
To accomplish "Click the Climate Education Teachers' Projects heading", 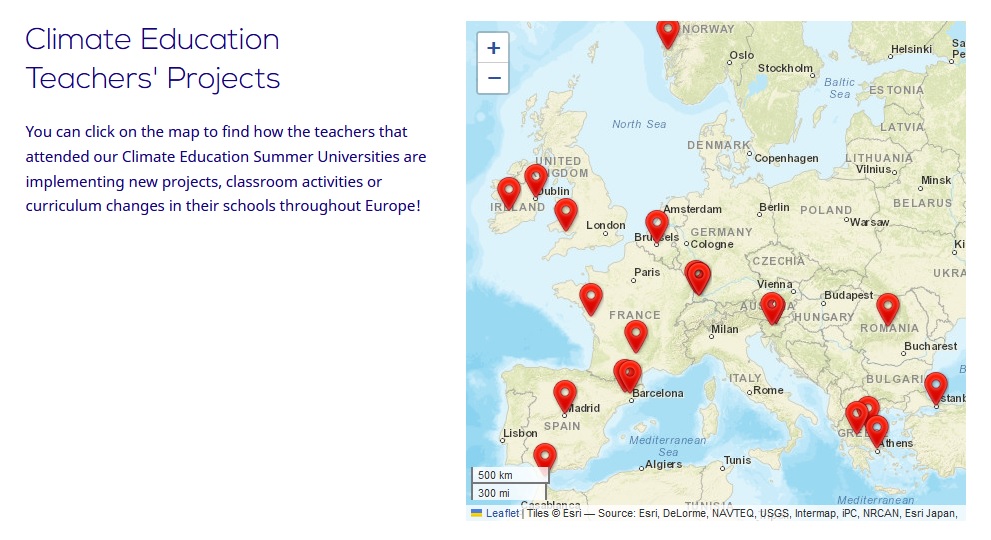I will [x=152, y=58].
